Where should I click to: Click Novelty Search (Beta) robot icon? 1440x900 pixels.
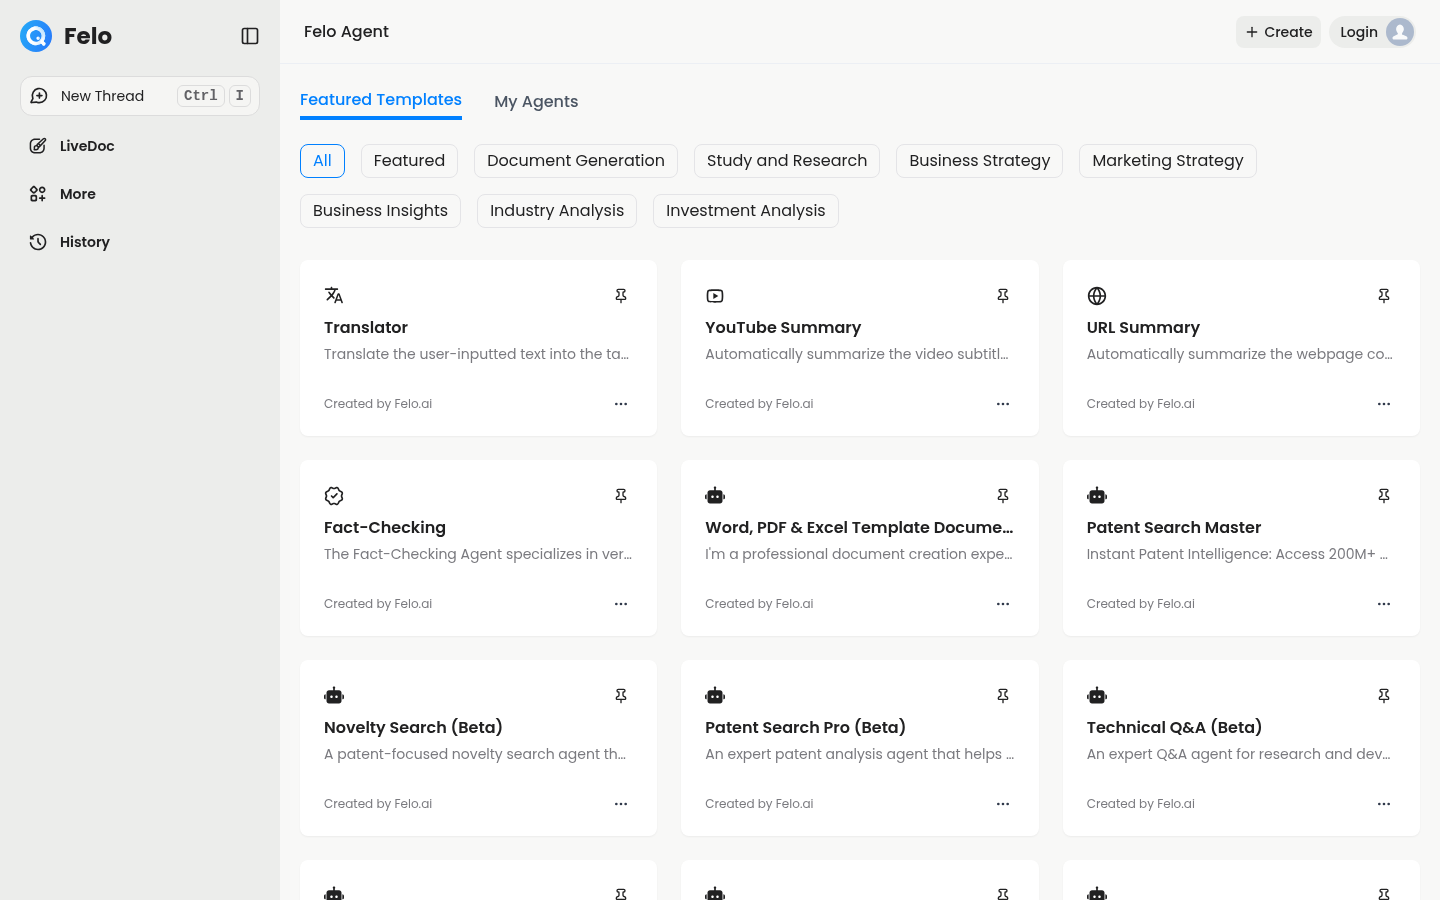click(x=334, y=696)
